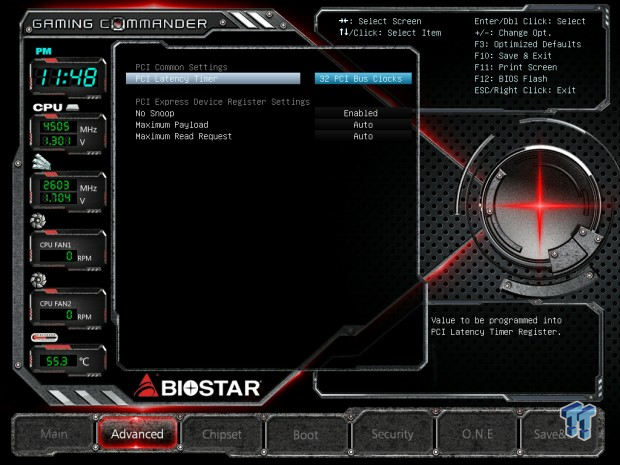Viewport: 620px width, 465px height.
Task: Change the Maximum Read Request Auto value
Action: pyautogui.click(x=363, y=136)
